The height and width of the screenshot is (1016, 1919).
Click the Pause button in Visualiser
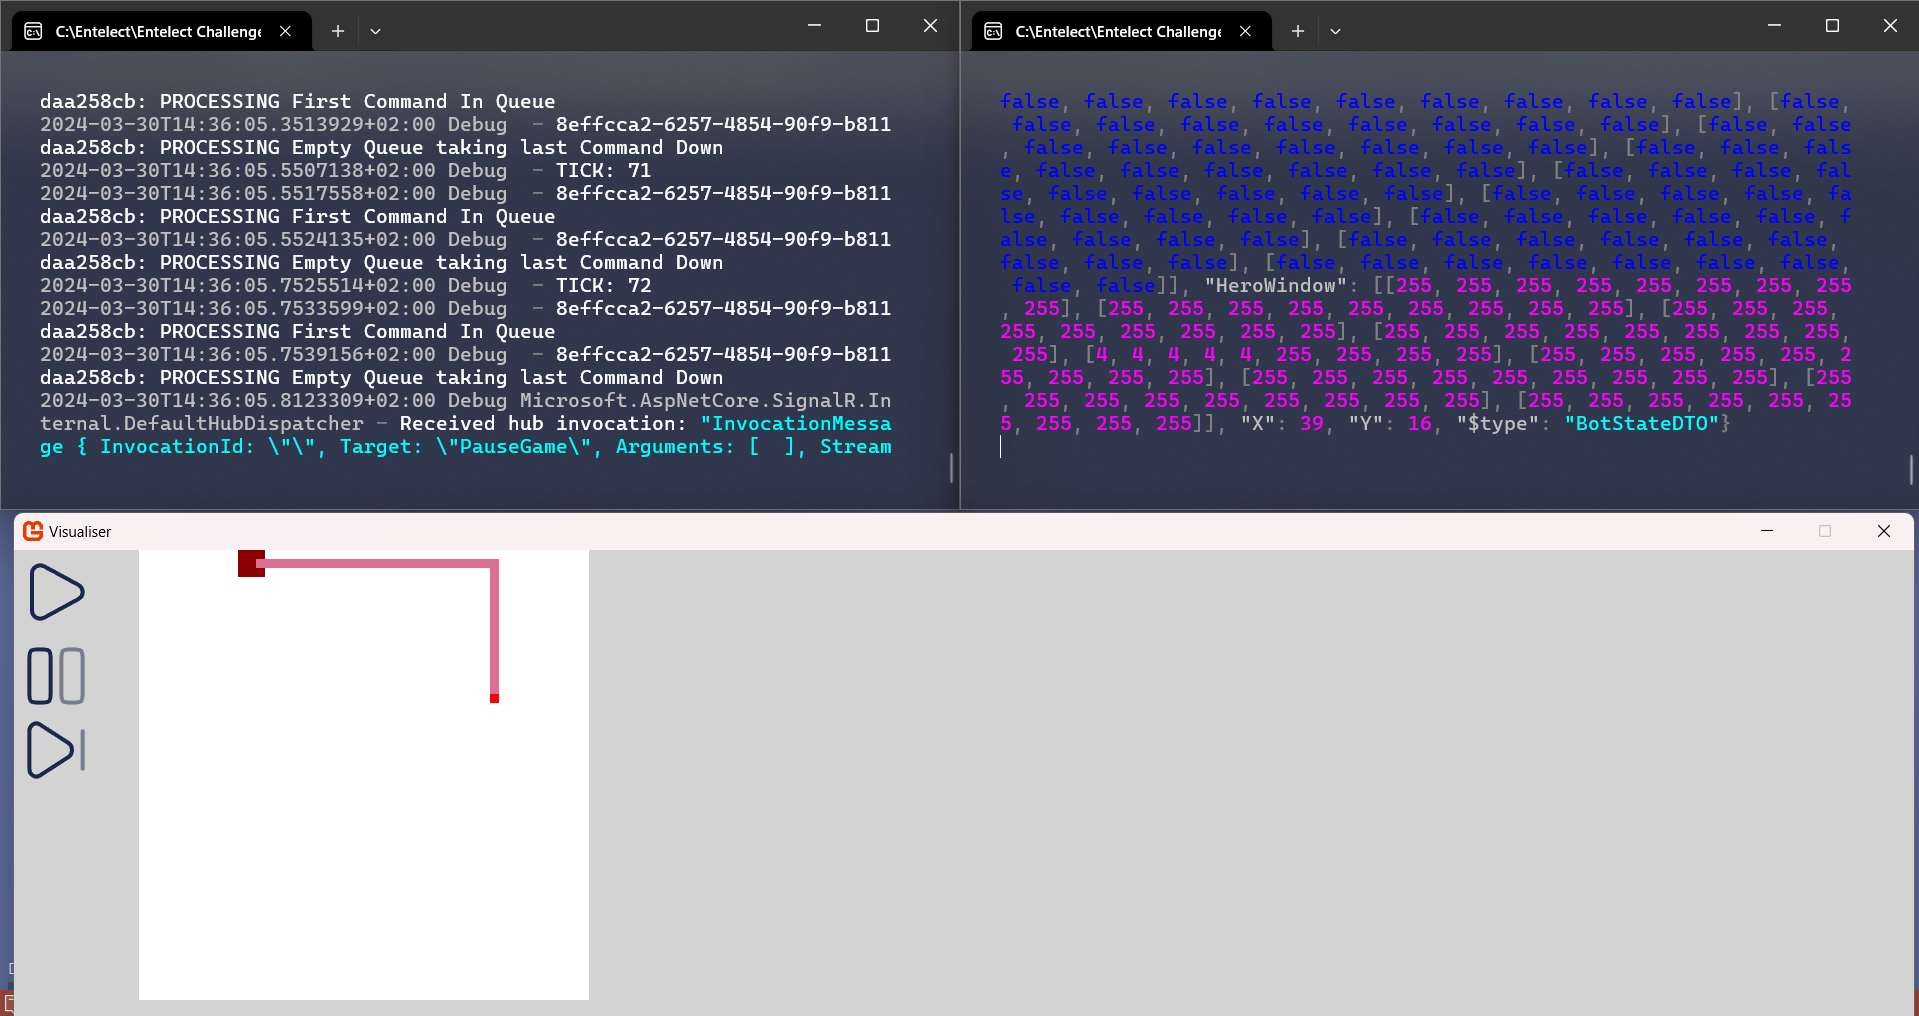click(x=56, y=676)
